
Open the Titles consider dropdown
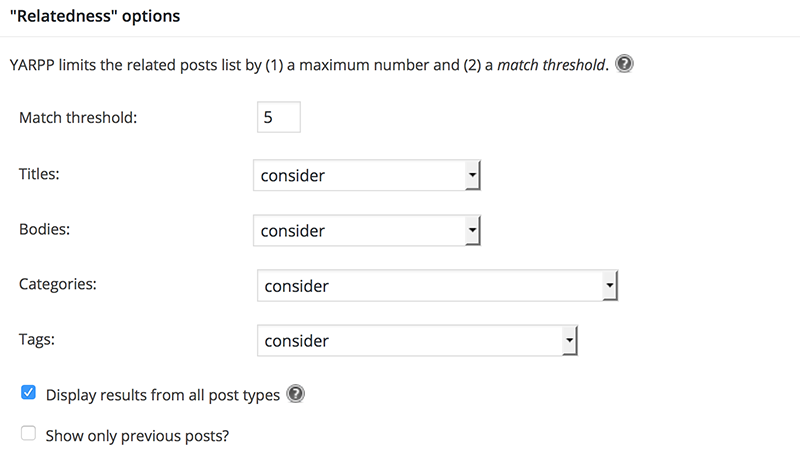pyautogui.click(x=367, y=175)
